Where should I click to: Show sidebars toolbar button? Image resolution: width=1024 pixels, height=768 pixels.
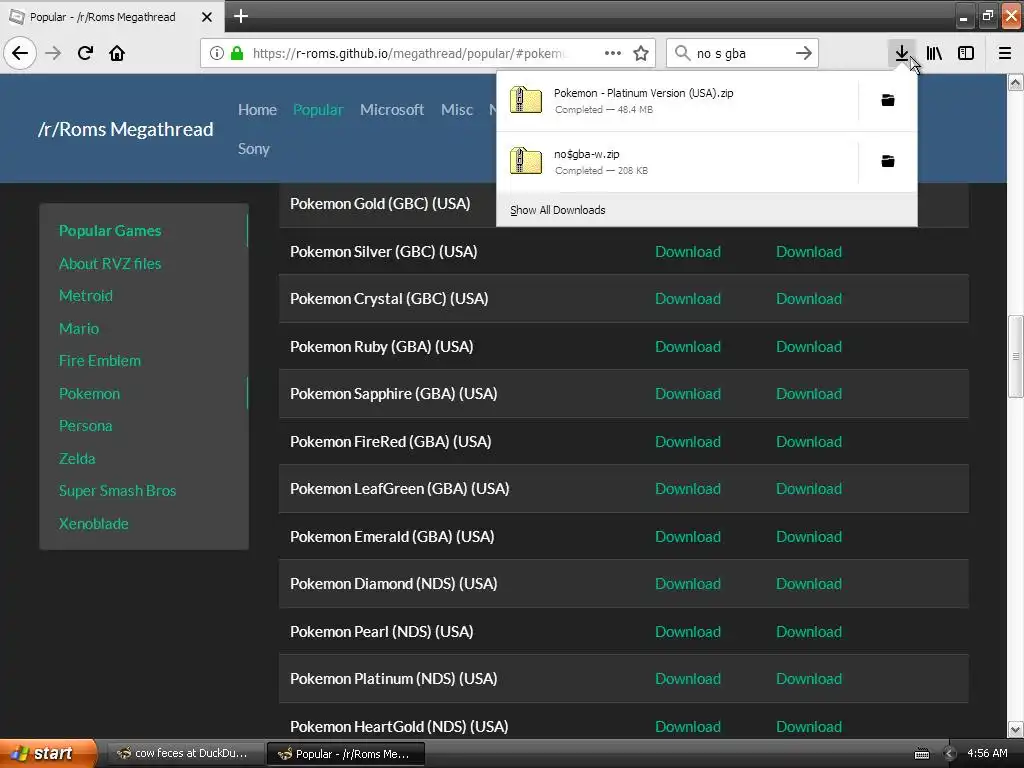pos(966,53)
